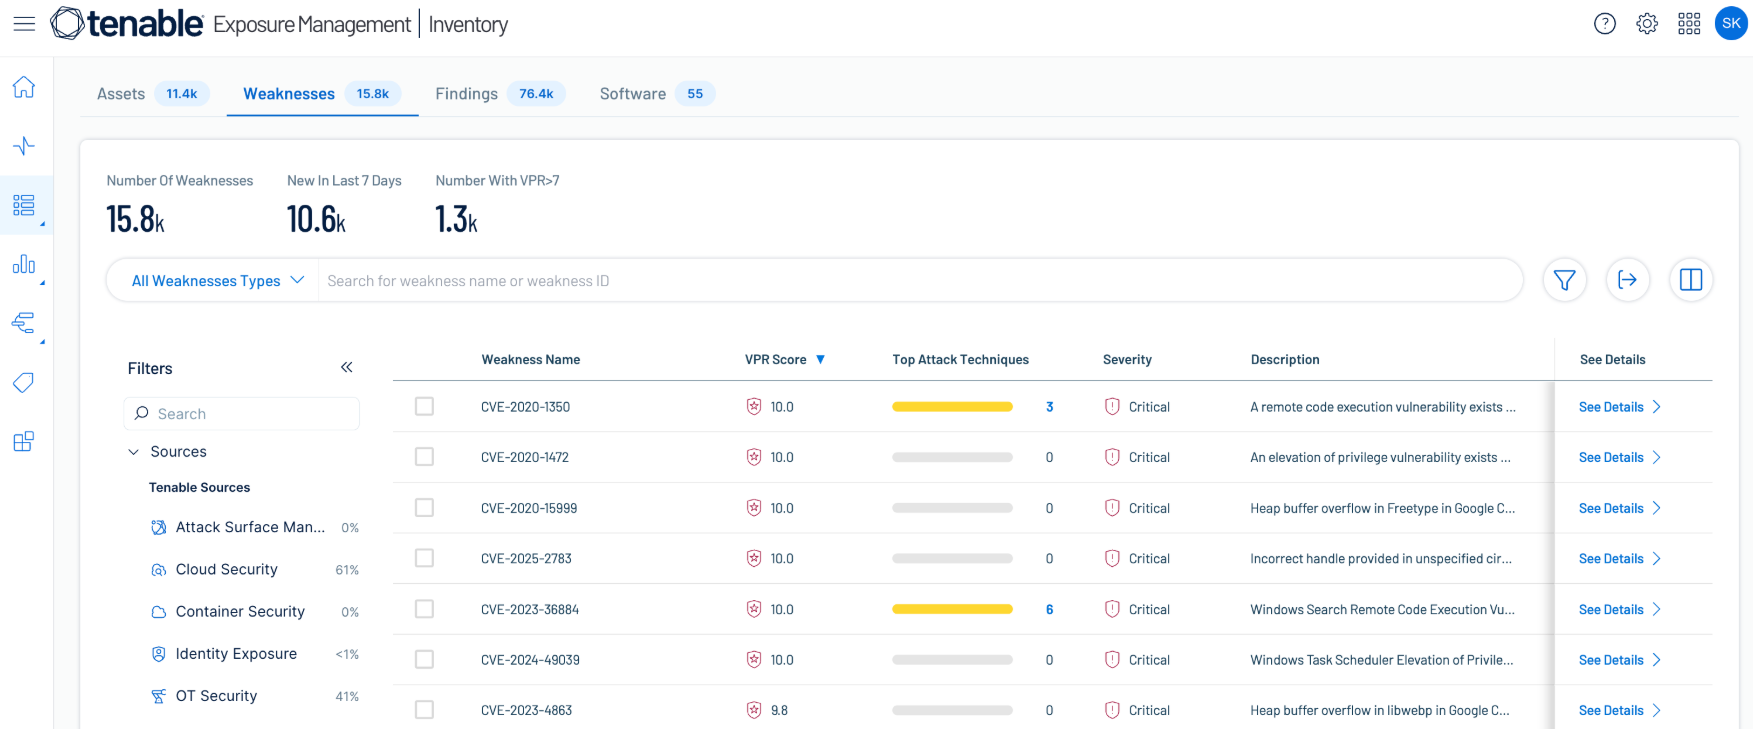
Task: Open the settings gear icon
Action: pos(1647,24)
